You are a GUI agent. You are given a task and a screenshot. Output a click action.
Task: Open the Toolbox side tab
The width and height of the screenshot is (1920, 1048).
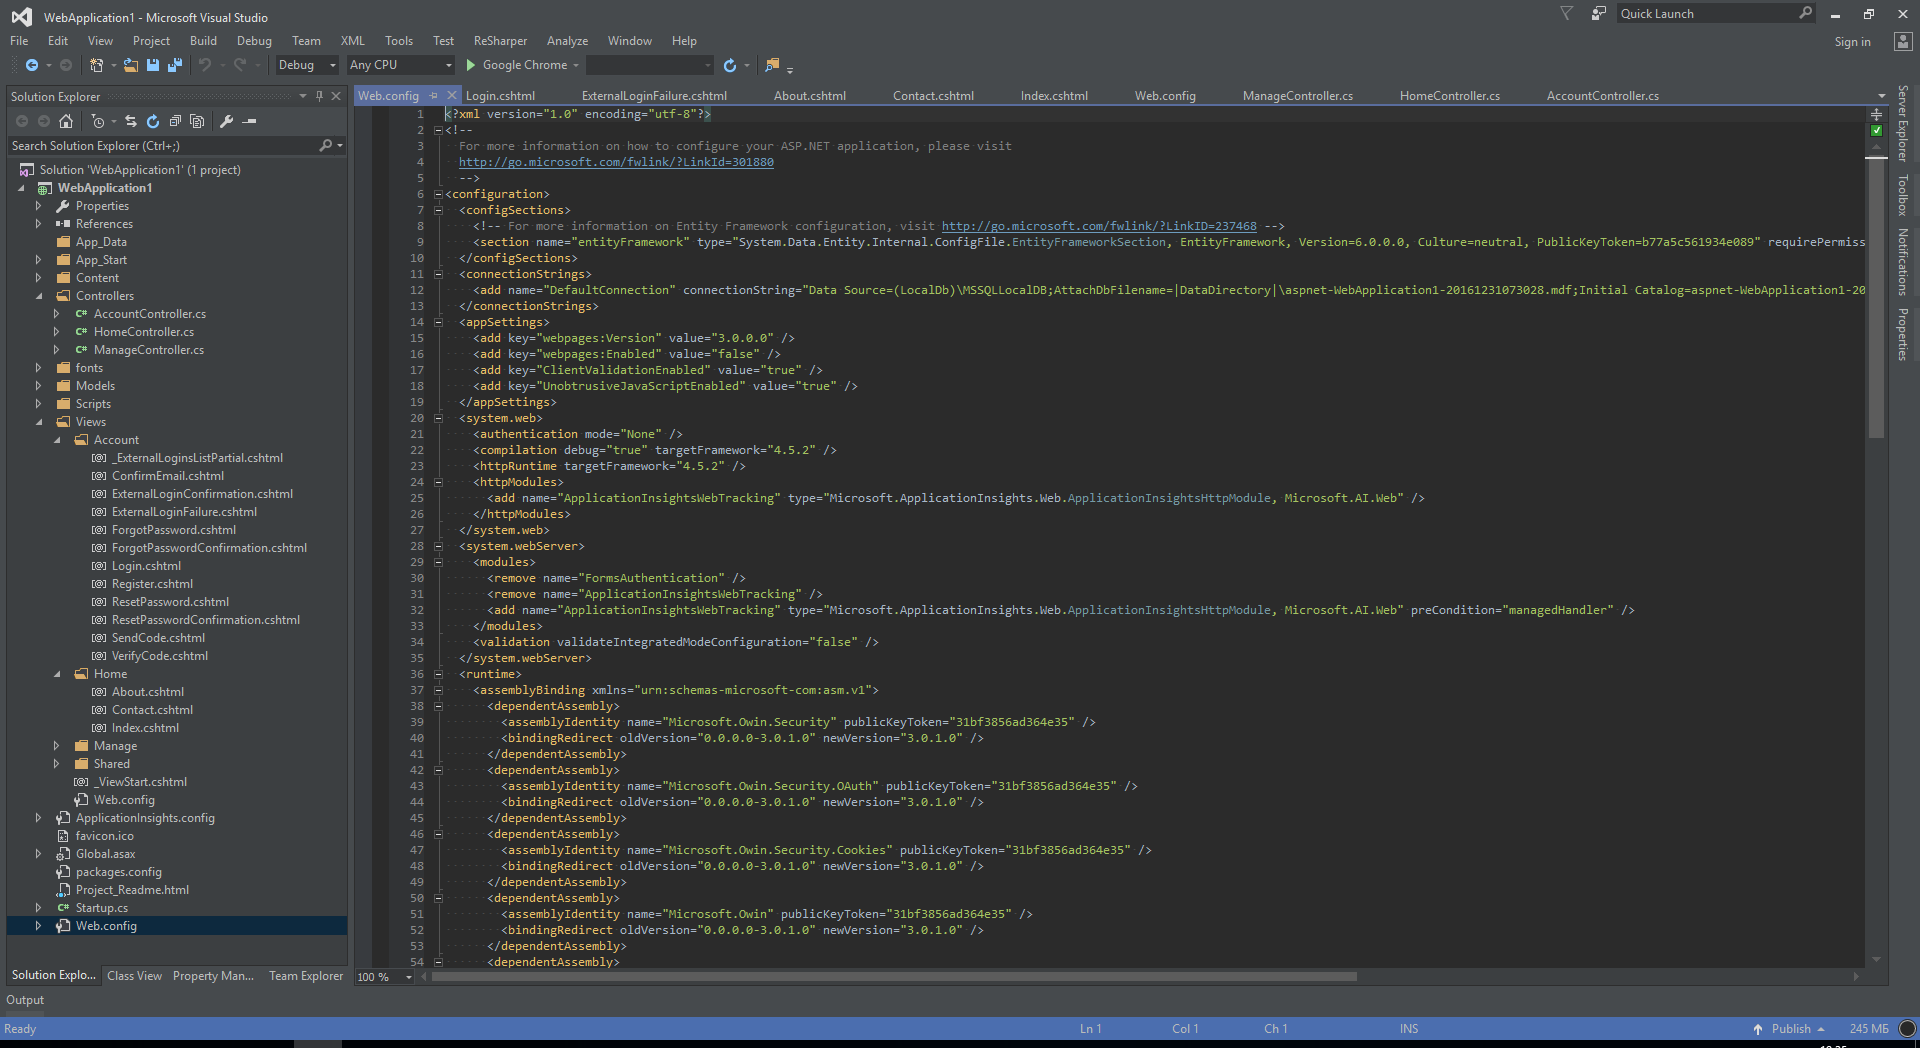(1903, 195)
